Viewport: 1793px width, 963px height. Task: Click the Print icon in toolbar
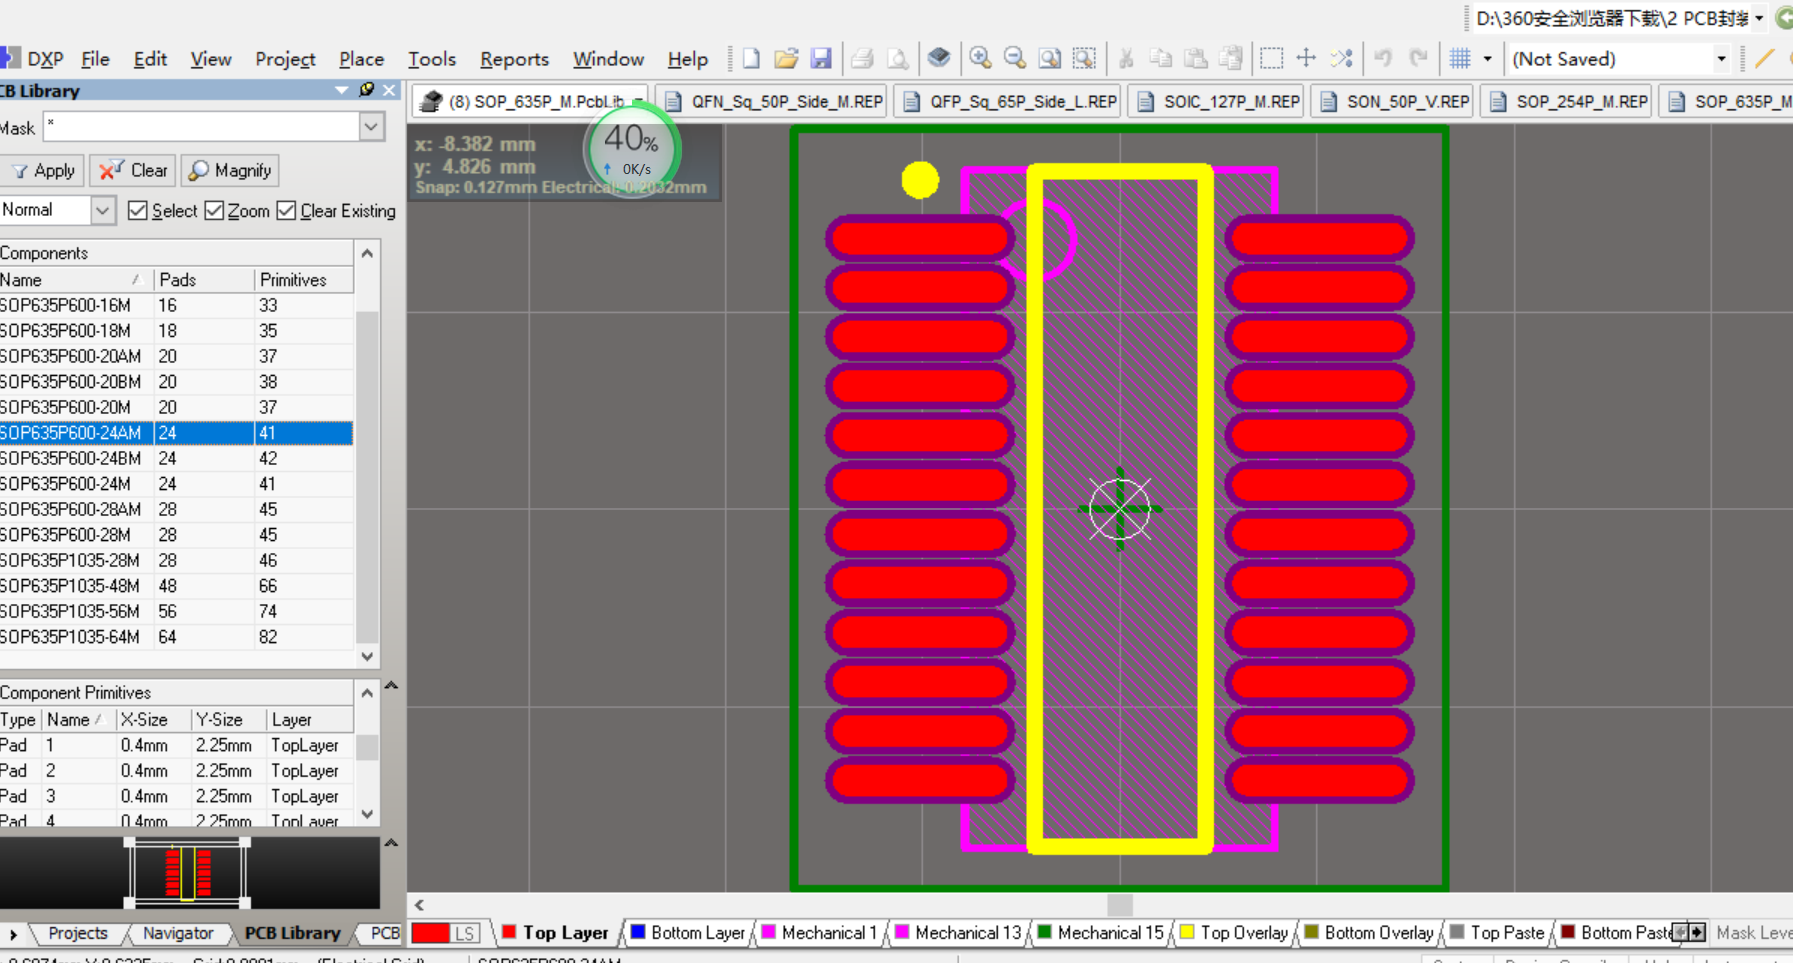862,59
